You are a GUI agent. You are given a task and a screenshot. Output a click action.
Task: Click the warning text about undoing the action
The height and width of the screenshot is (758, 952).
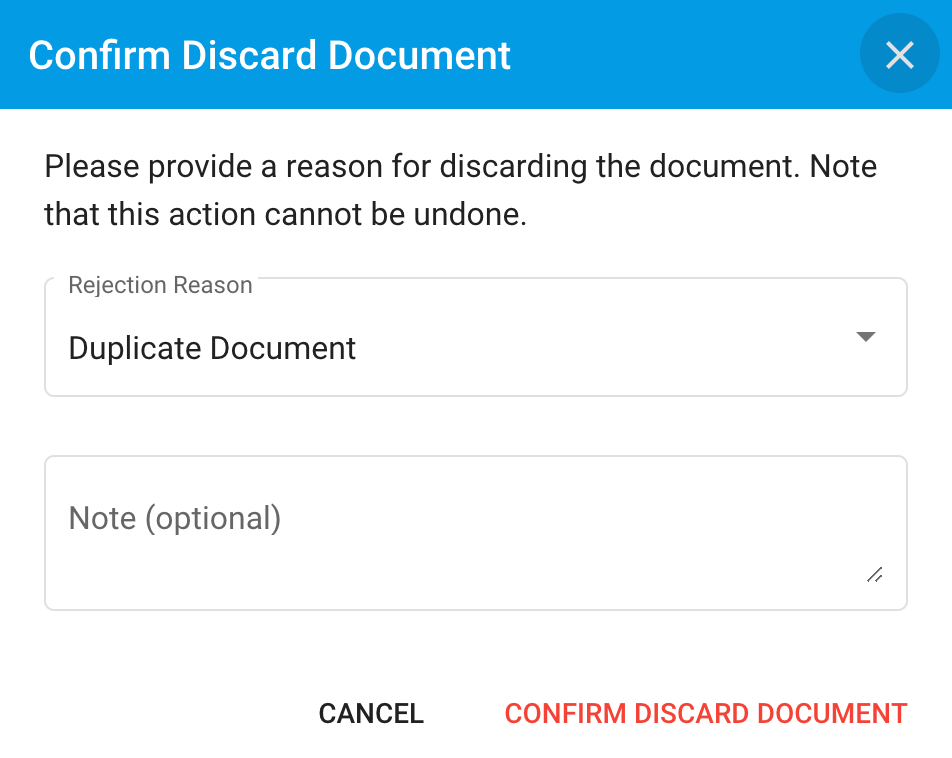(x=460, y=190)
